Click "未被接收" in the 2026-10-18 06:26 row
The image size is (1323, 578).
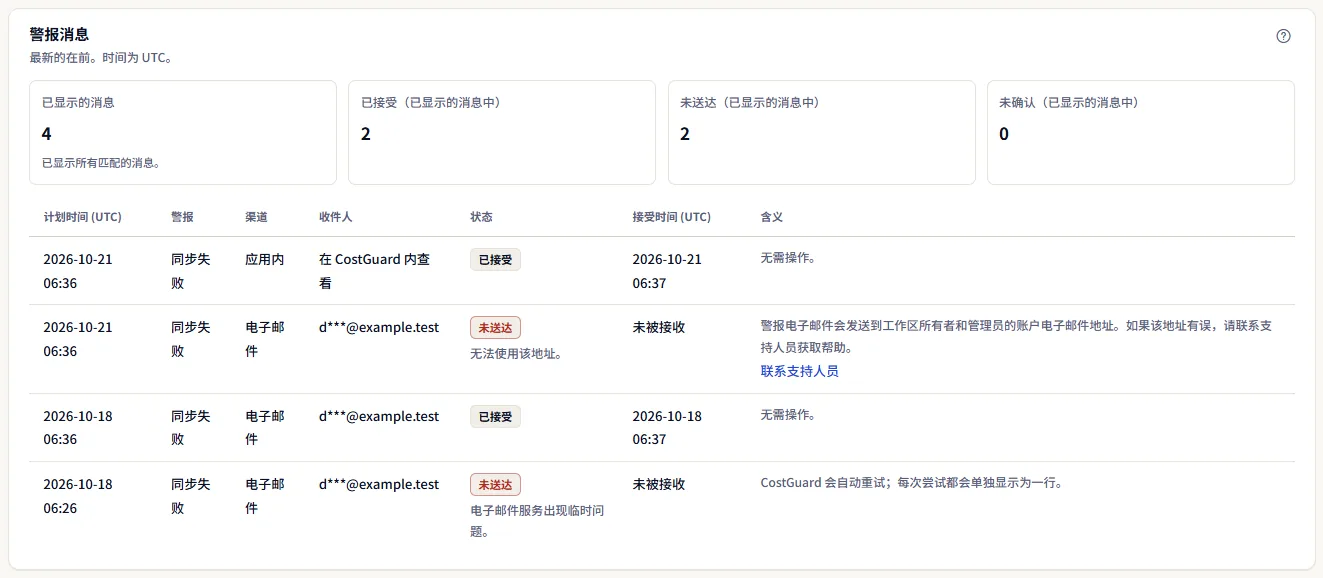tap(659, 484)
